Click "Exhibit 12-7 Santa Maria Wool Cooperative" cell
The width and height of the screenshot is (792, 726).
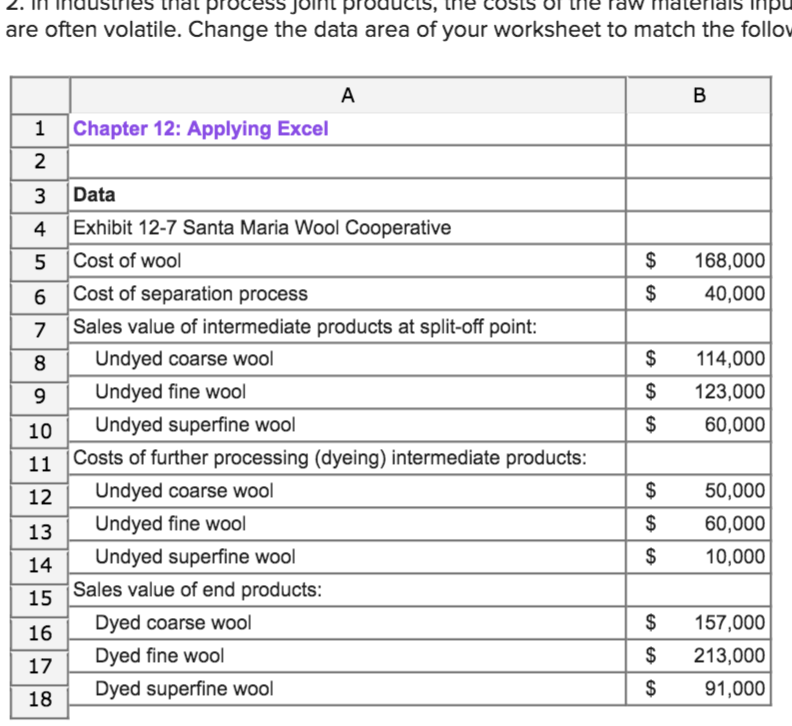pyautogui.click(x=348, y=228)
